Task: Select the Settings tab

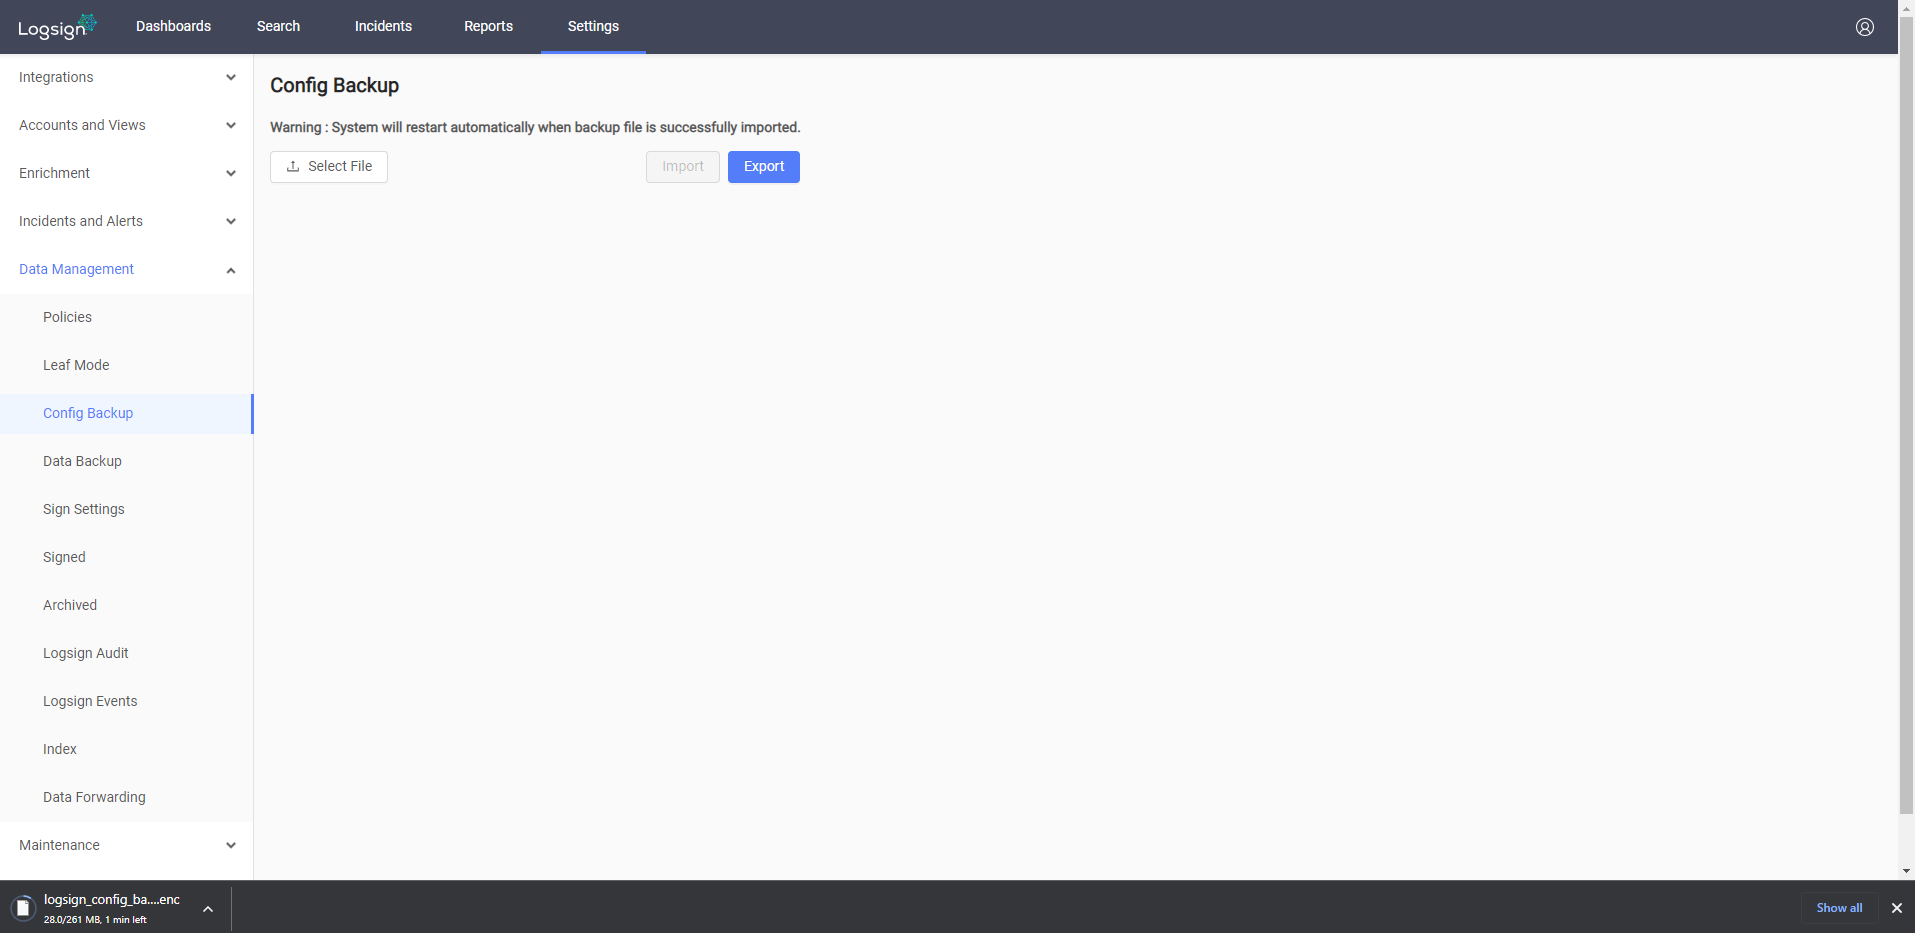Action: click(593, 26)
